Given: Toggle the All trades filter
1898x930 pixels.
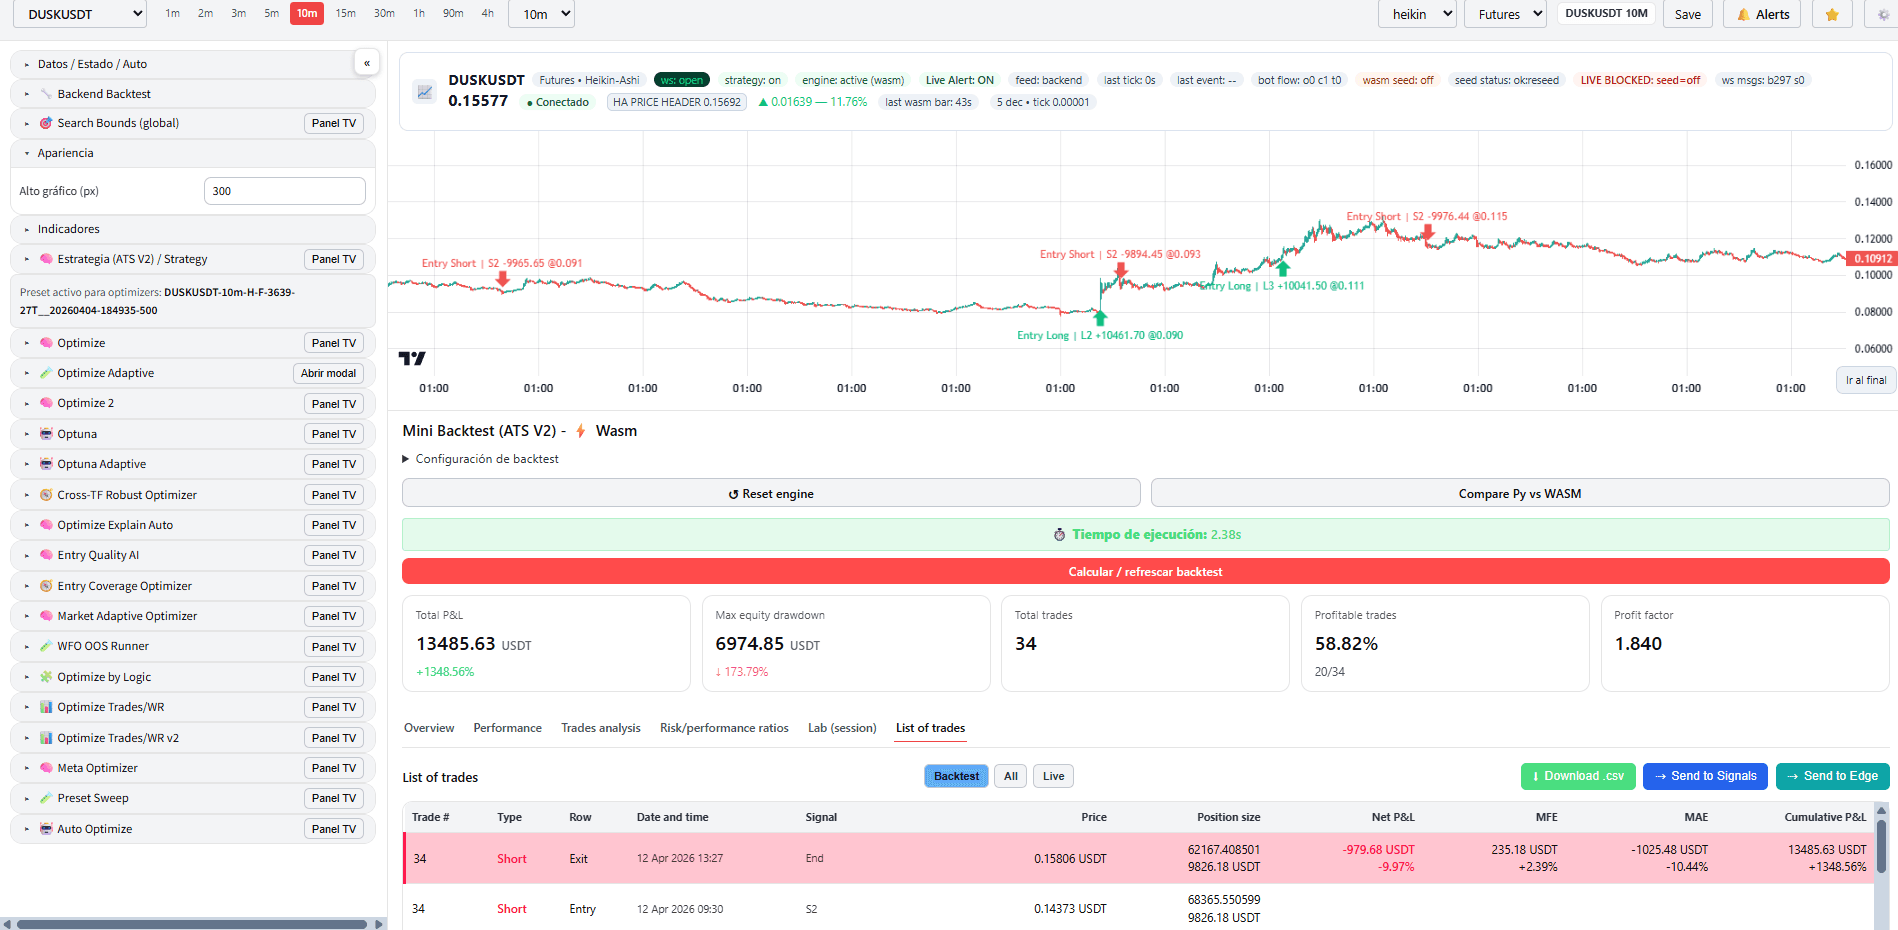Looking at the screenshot, I should point(1009,776).
